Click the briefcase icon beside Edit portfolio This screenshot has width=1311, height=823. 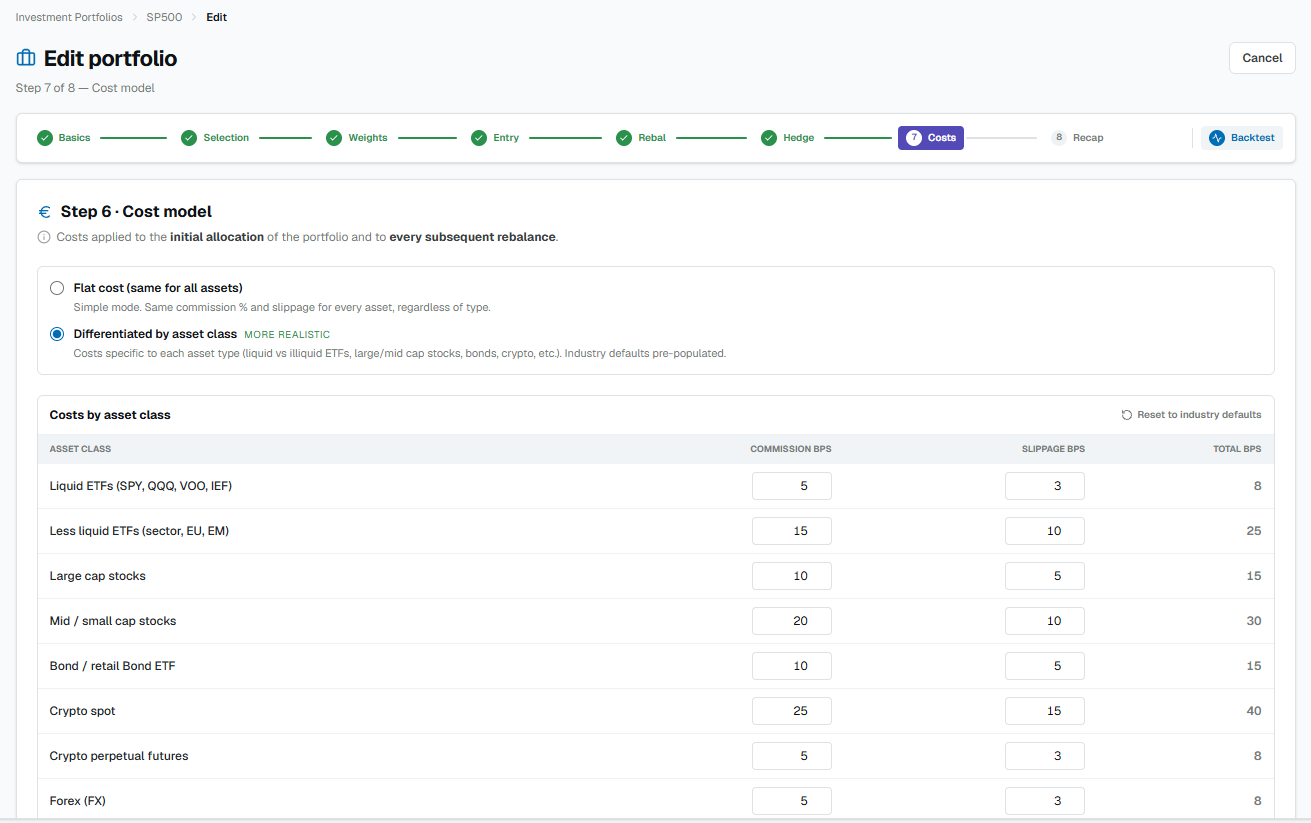[x=26, y=58]
